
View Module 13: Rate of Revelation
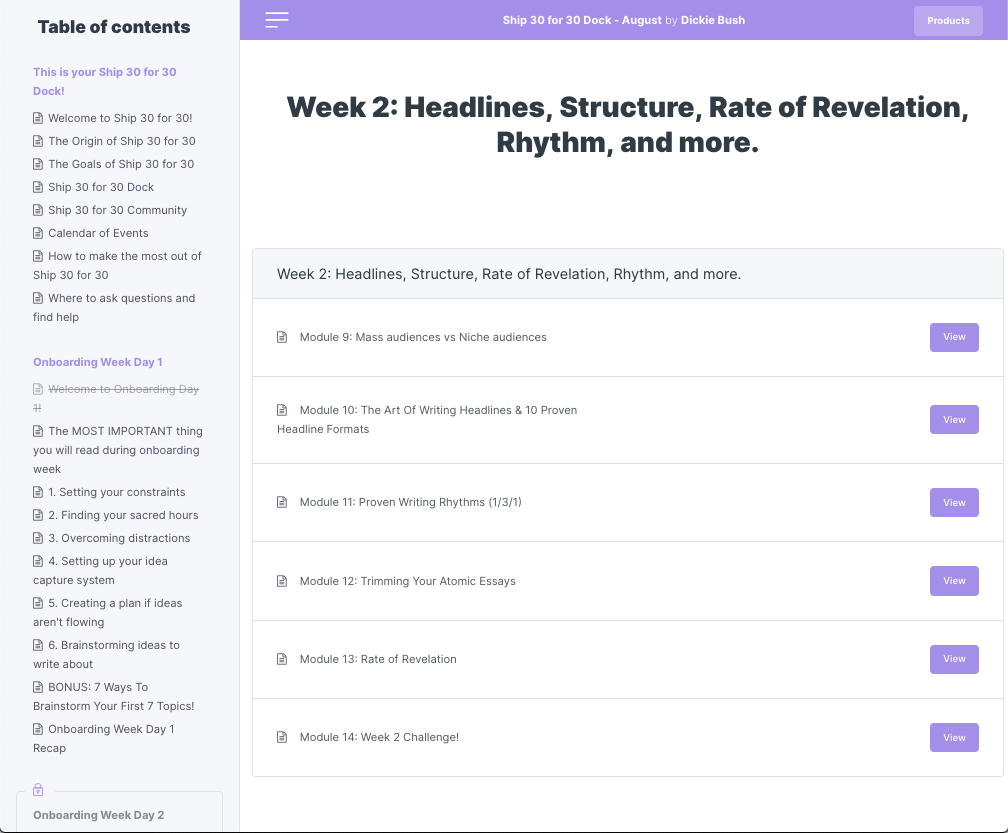(x=954, y=659)
